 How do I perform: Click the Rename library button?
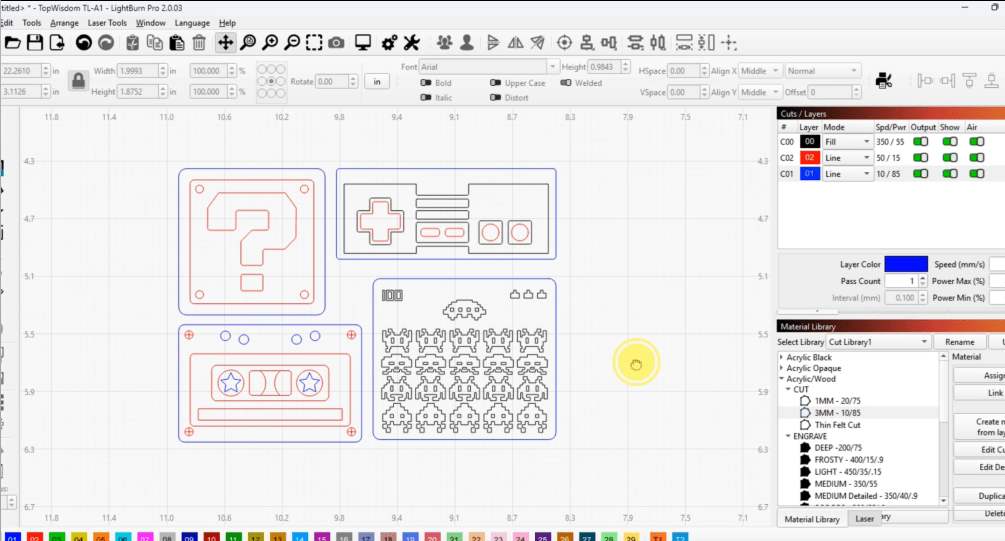click(960, 342)
